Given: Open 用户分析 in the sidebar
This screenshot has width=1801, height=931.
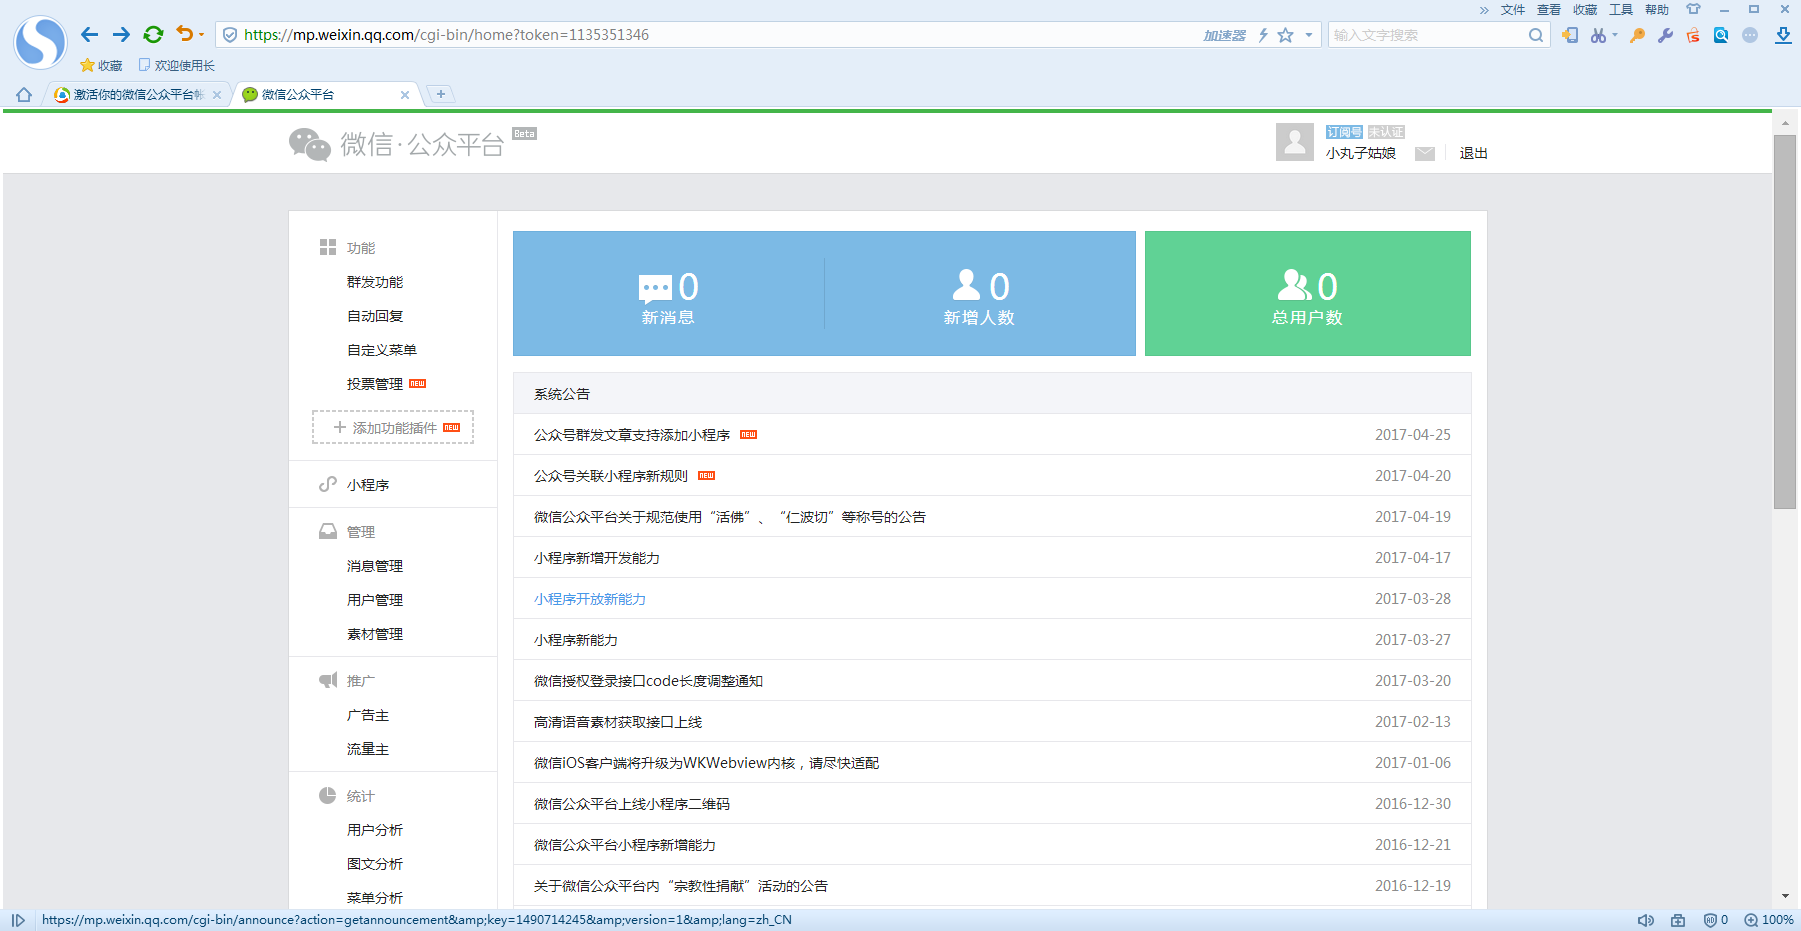Looking at the screenshot, I should click(375, 830).
